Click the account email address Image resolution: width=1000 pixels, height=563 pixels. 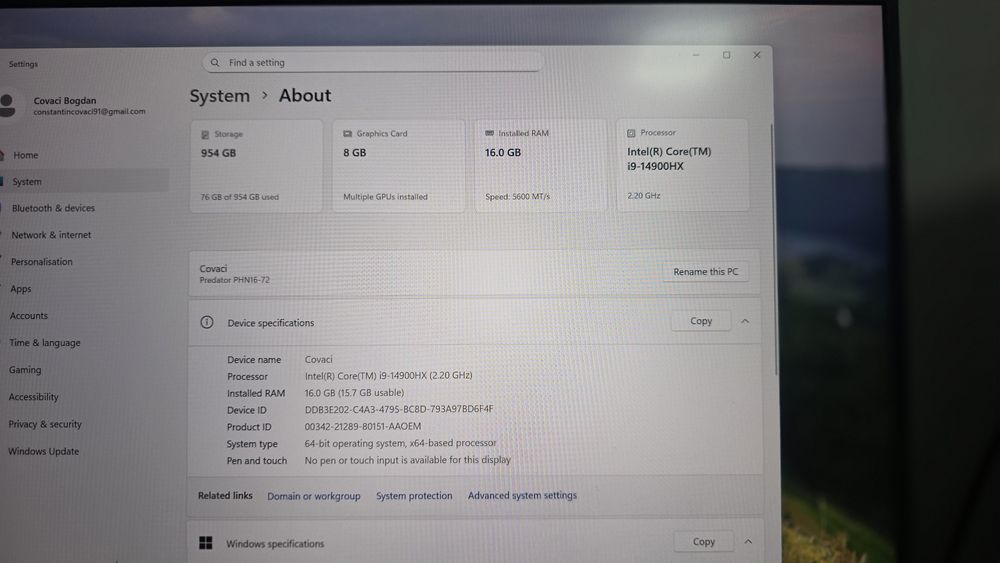coord(89,112)
